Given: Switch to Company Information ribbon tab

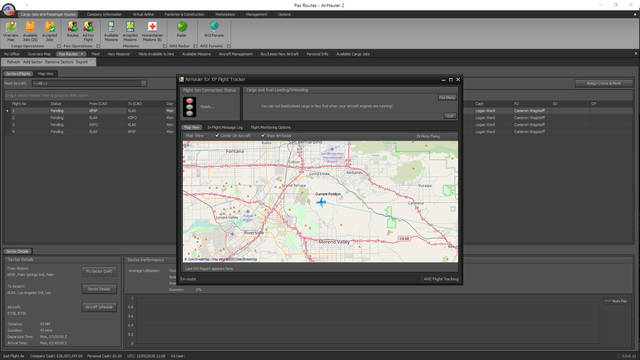Looking at the screenshot, I should point(104,14).
